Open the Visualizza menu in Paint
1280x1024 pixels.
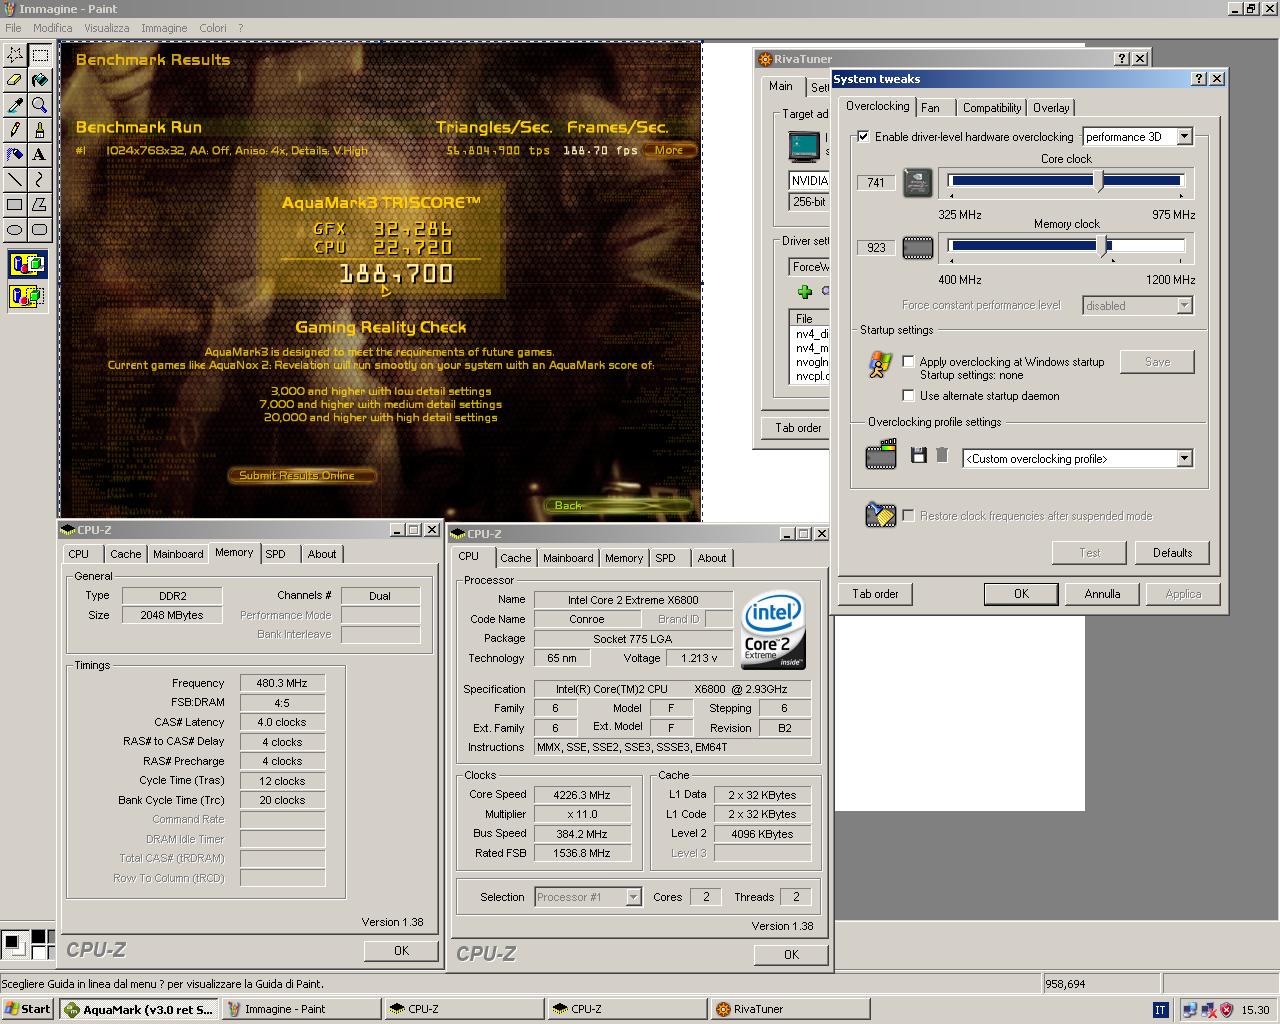pyautogui.click(x=106, y=28)
